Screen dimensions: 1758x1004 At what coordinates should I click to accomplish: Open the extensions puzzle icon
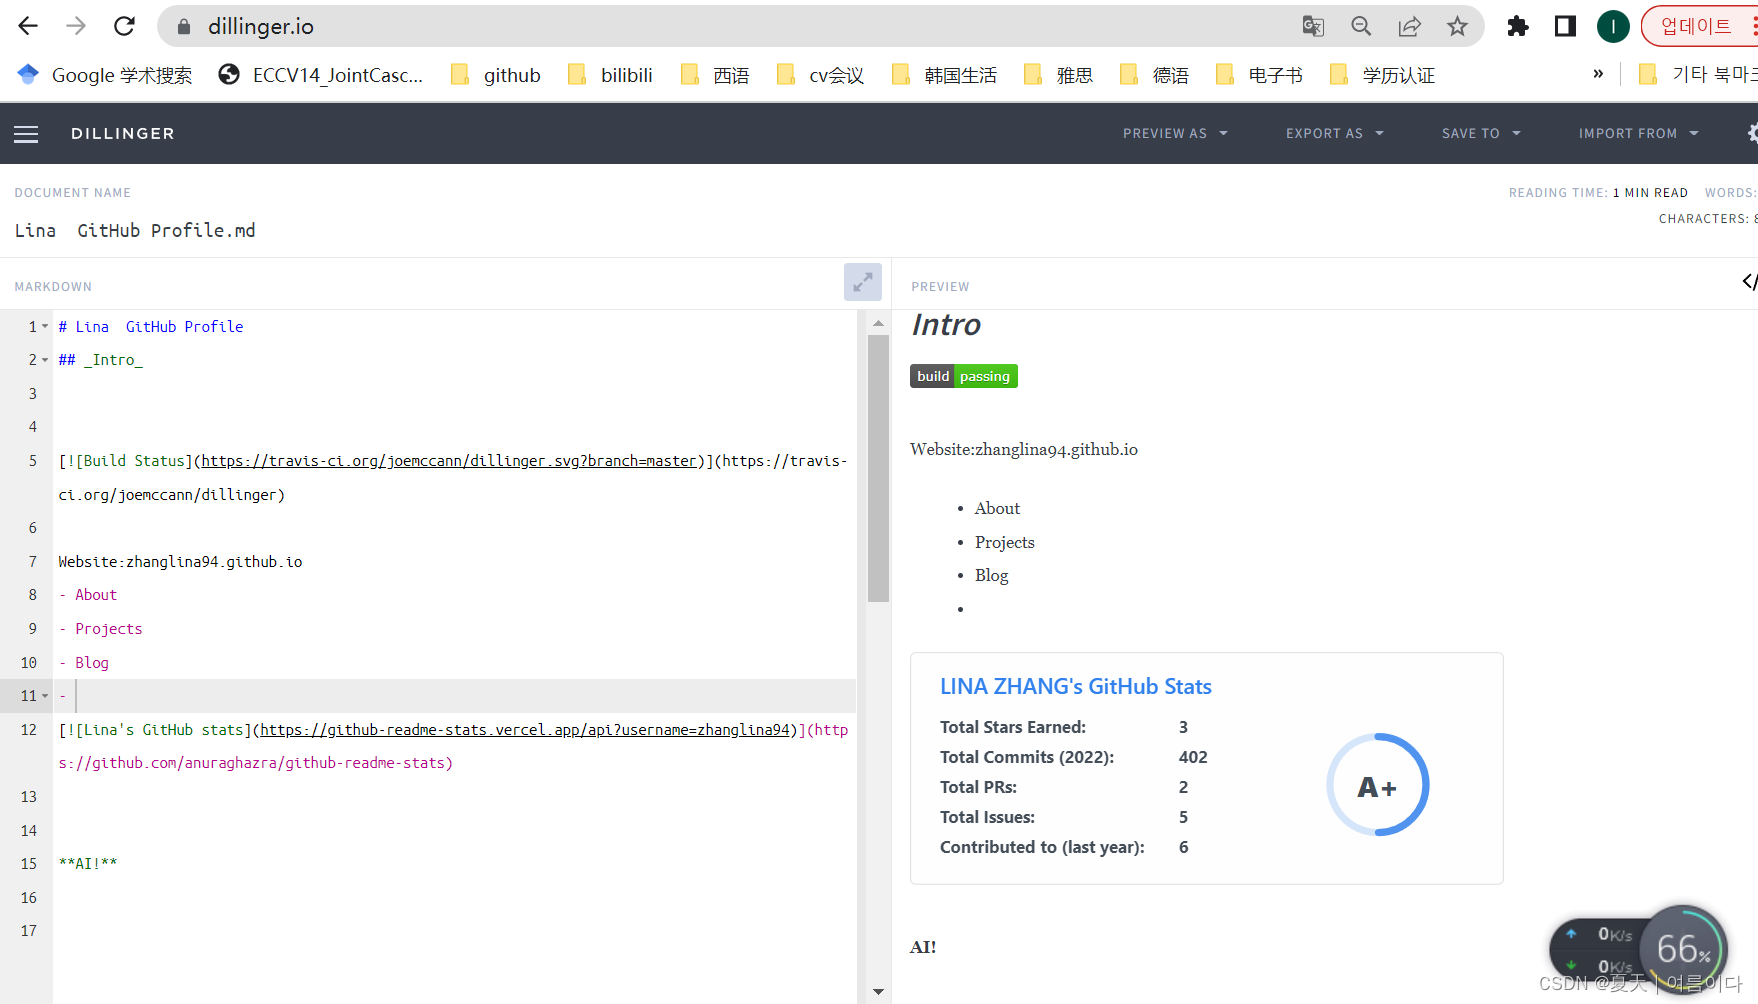(x=1517, y=27)
